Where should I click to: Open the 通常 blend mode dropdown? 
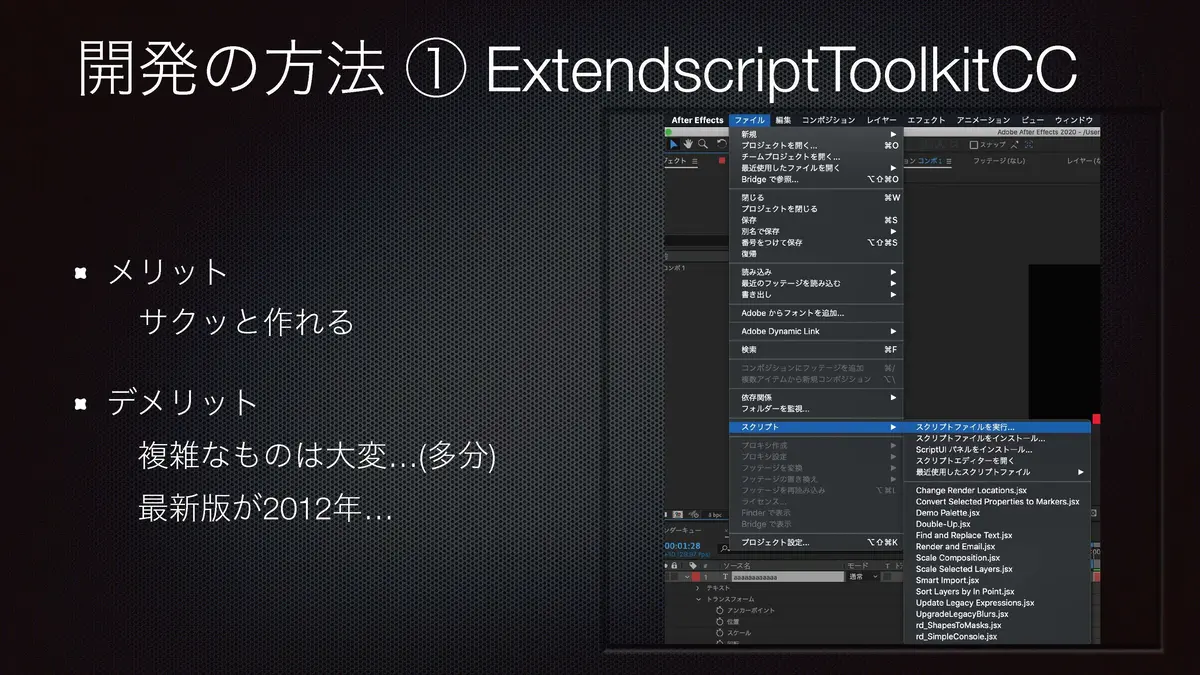point(863,577)
